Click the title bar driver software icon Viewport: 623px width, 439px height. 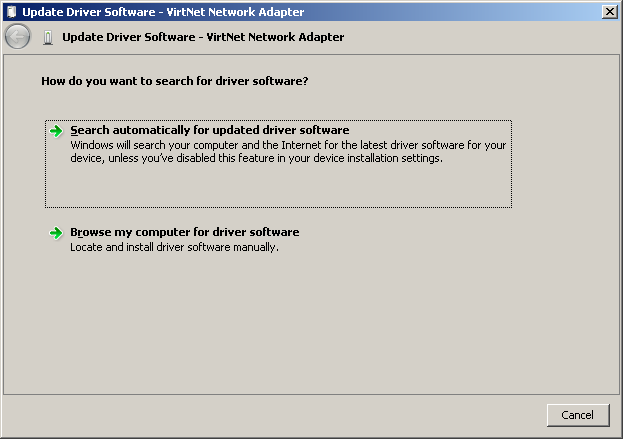coord(12,12)
